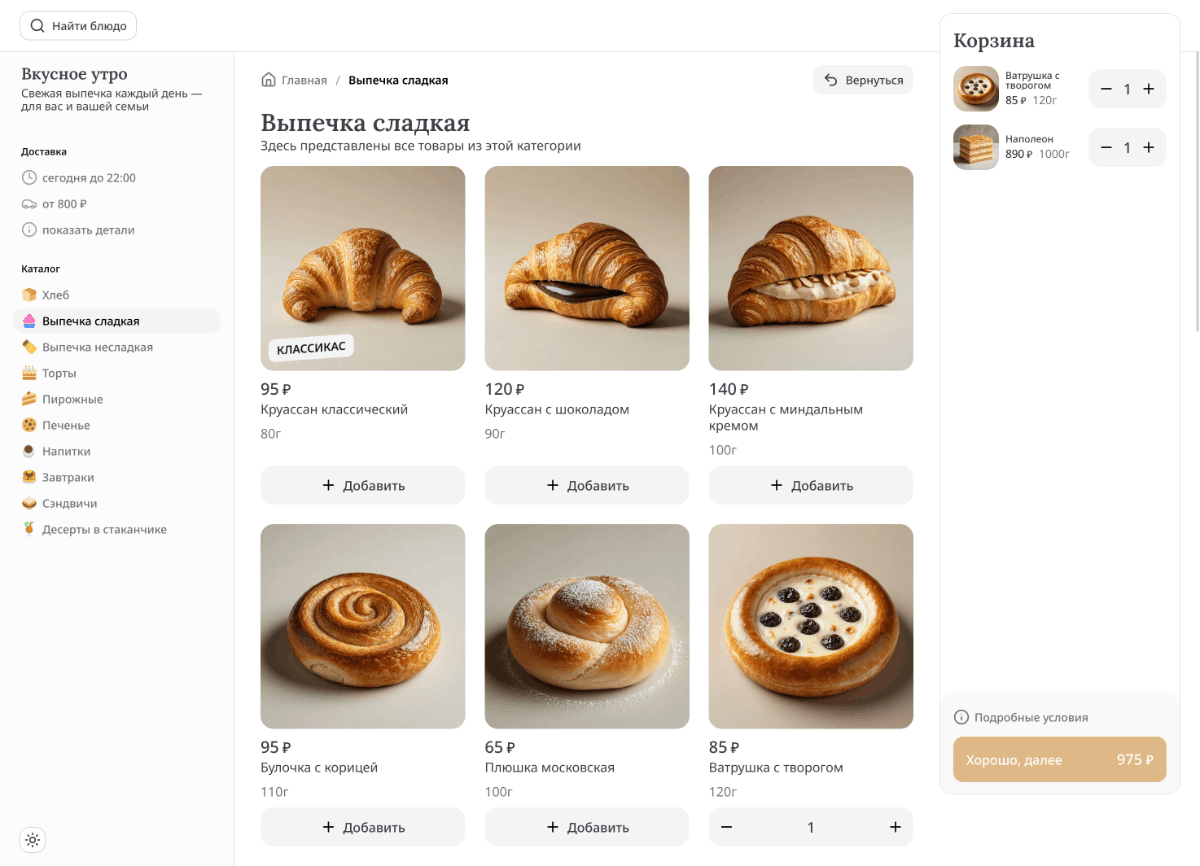Click the home icon in breadcrumb
The width and height of the screenshot is (1200, 866).
click(x=268, y=80)
